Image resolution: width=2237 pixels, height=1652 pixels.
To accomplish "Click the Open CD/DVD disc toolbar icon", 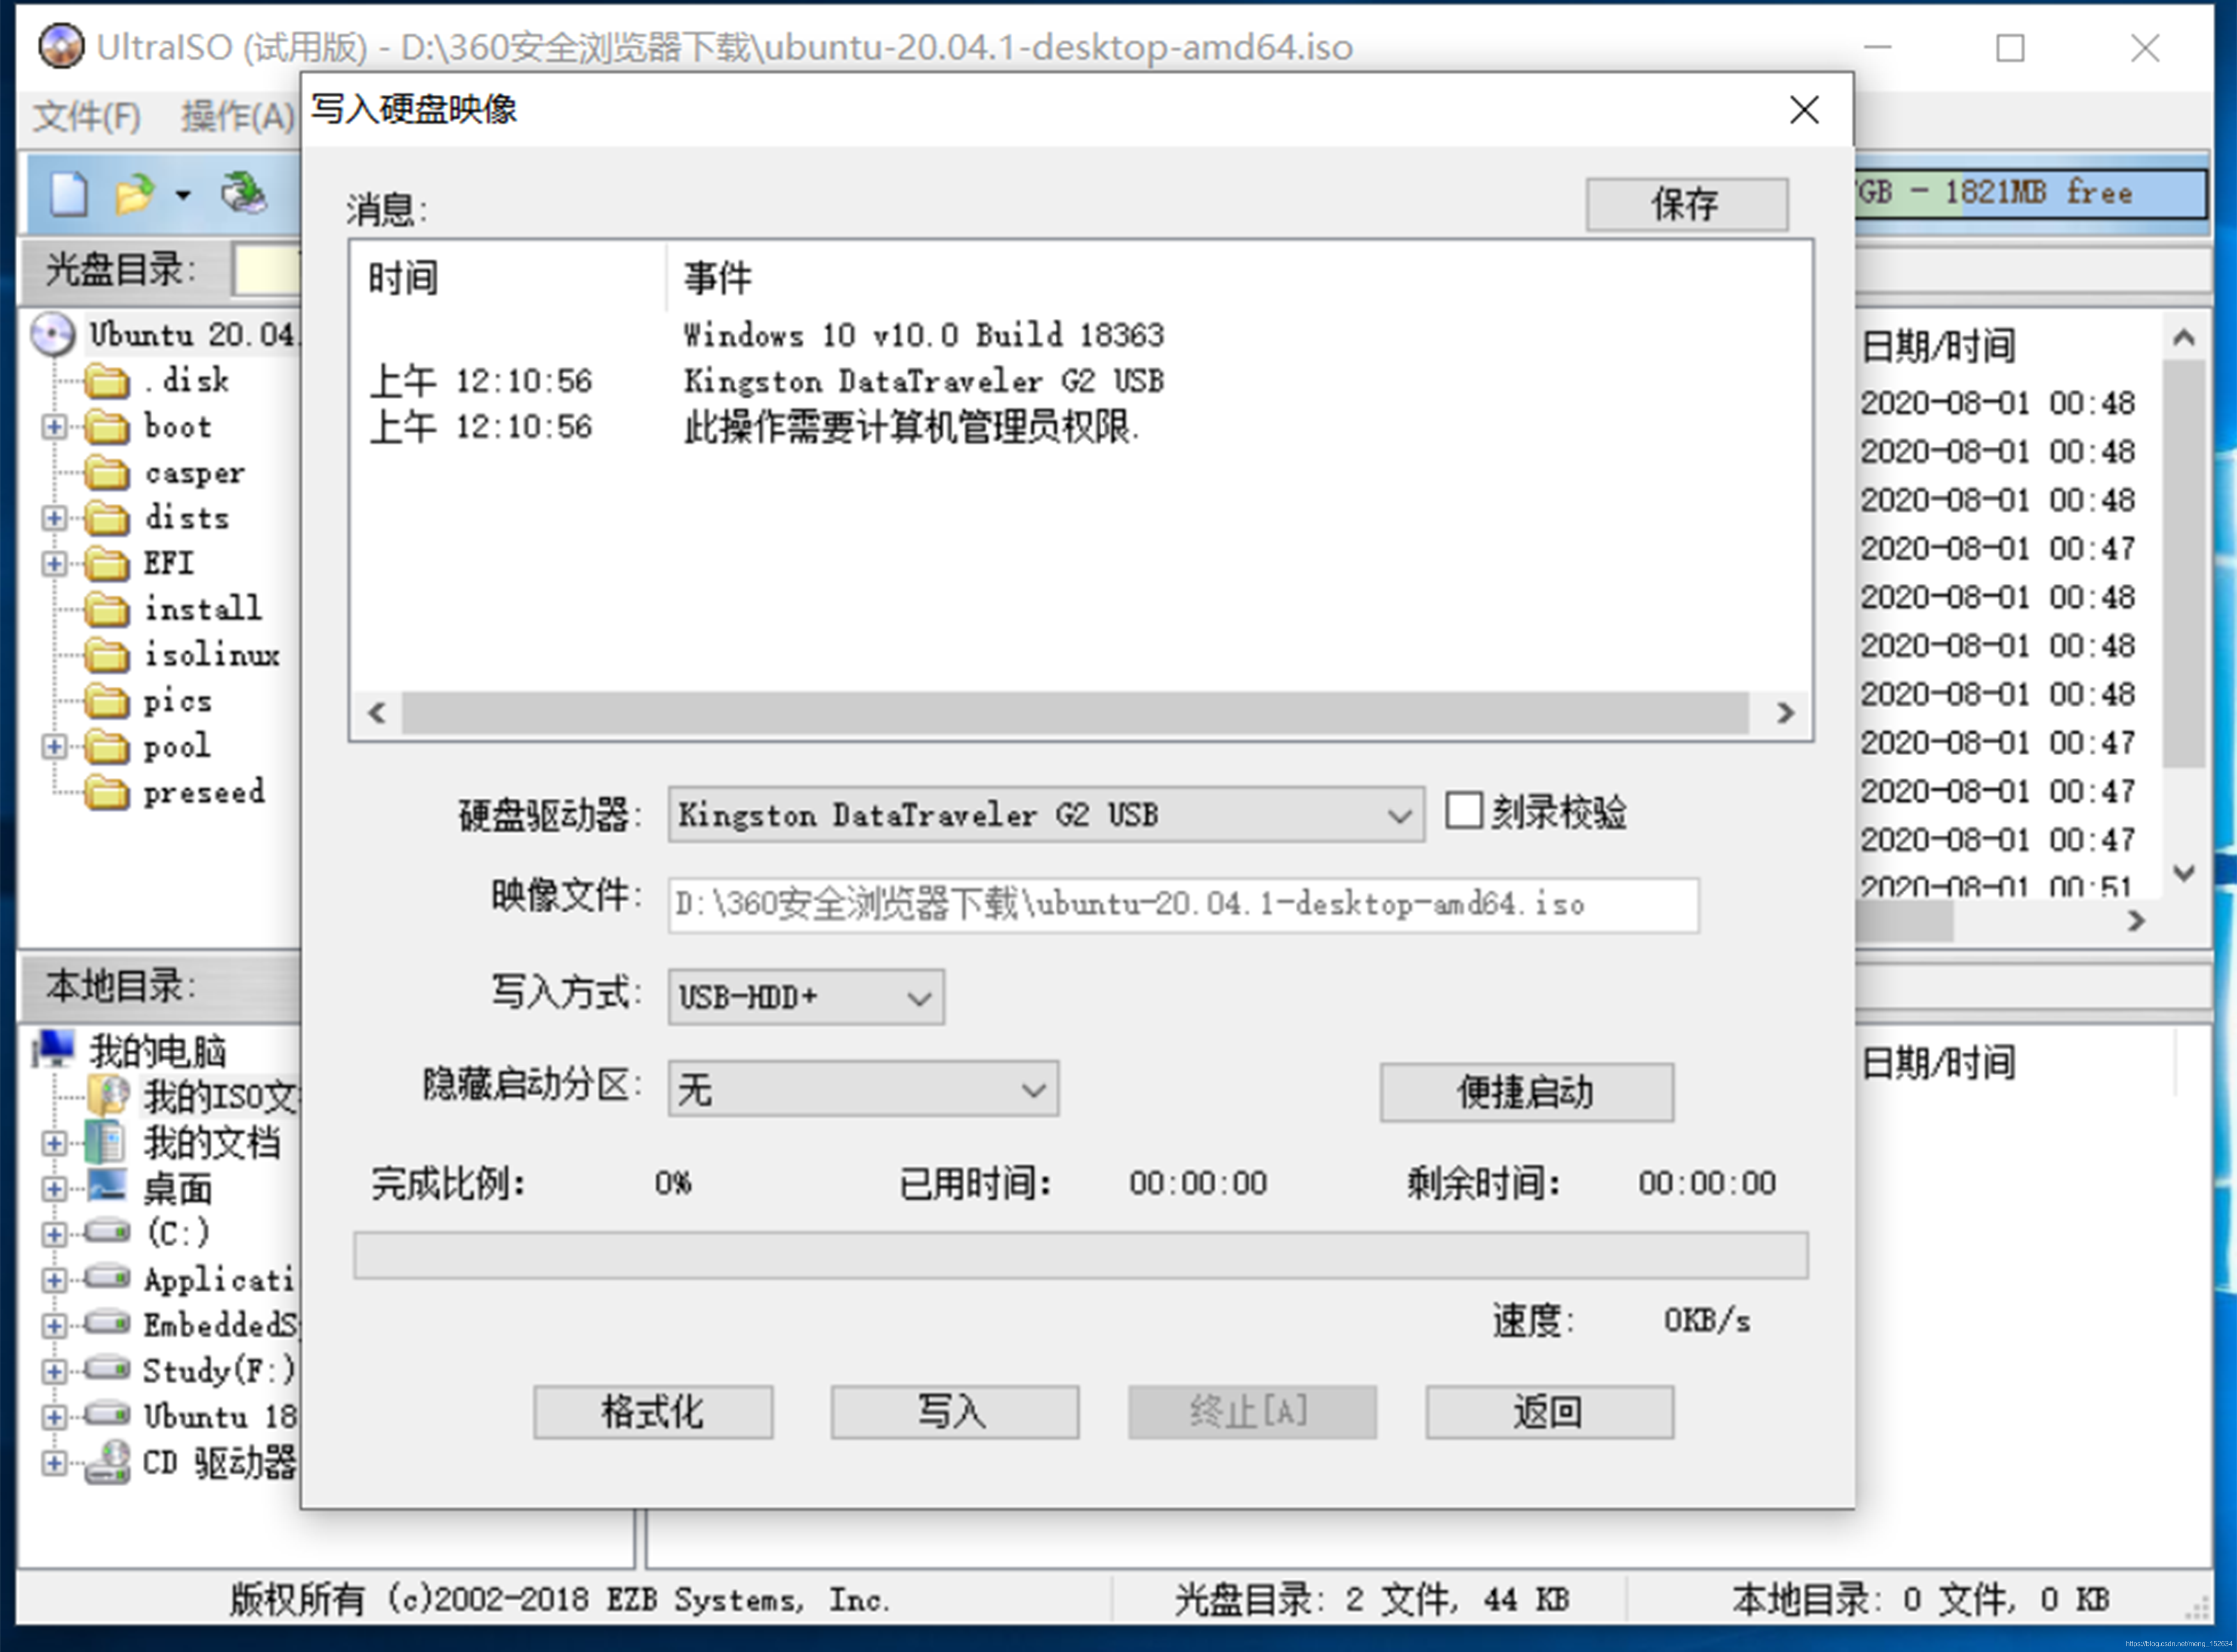I will point(243,193).
